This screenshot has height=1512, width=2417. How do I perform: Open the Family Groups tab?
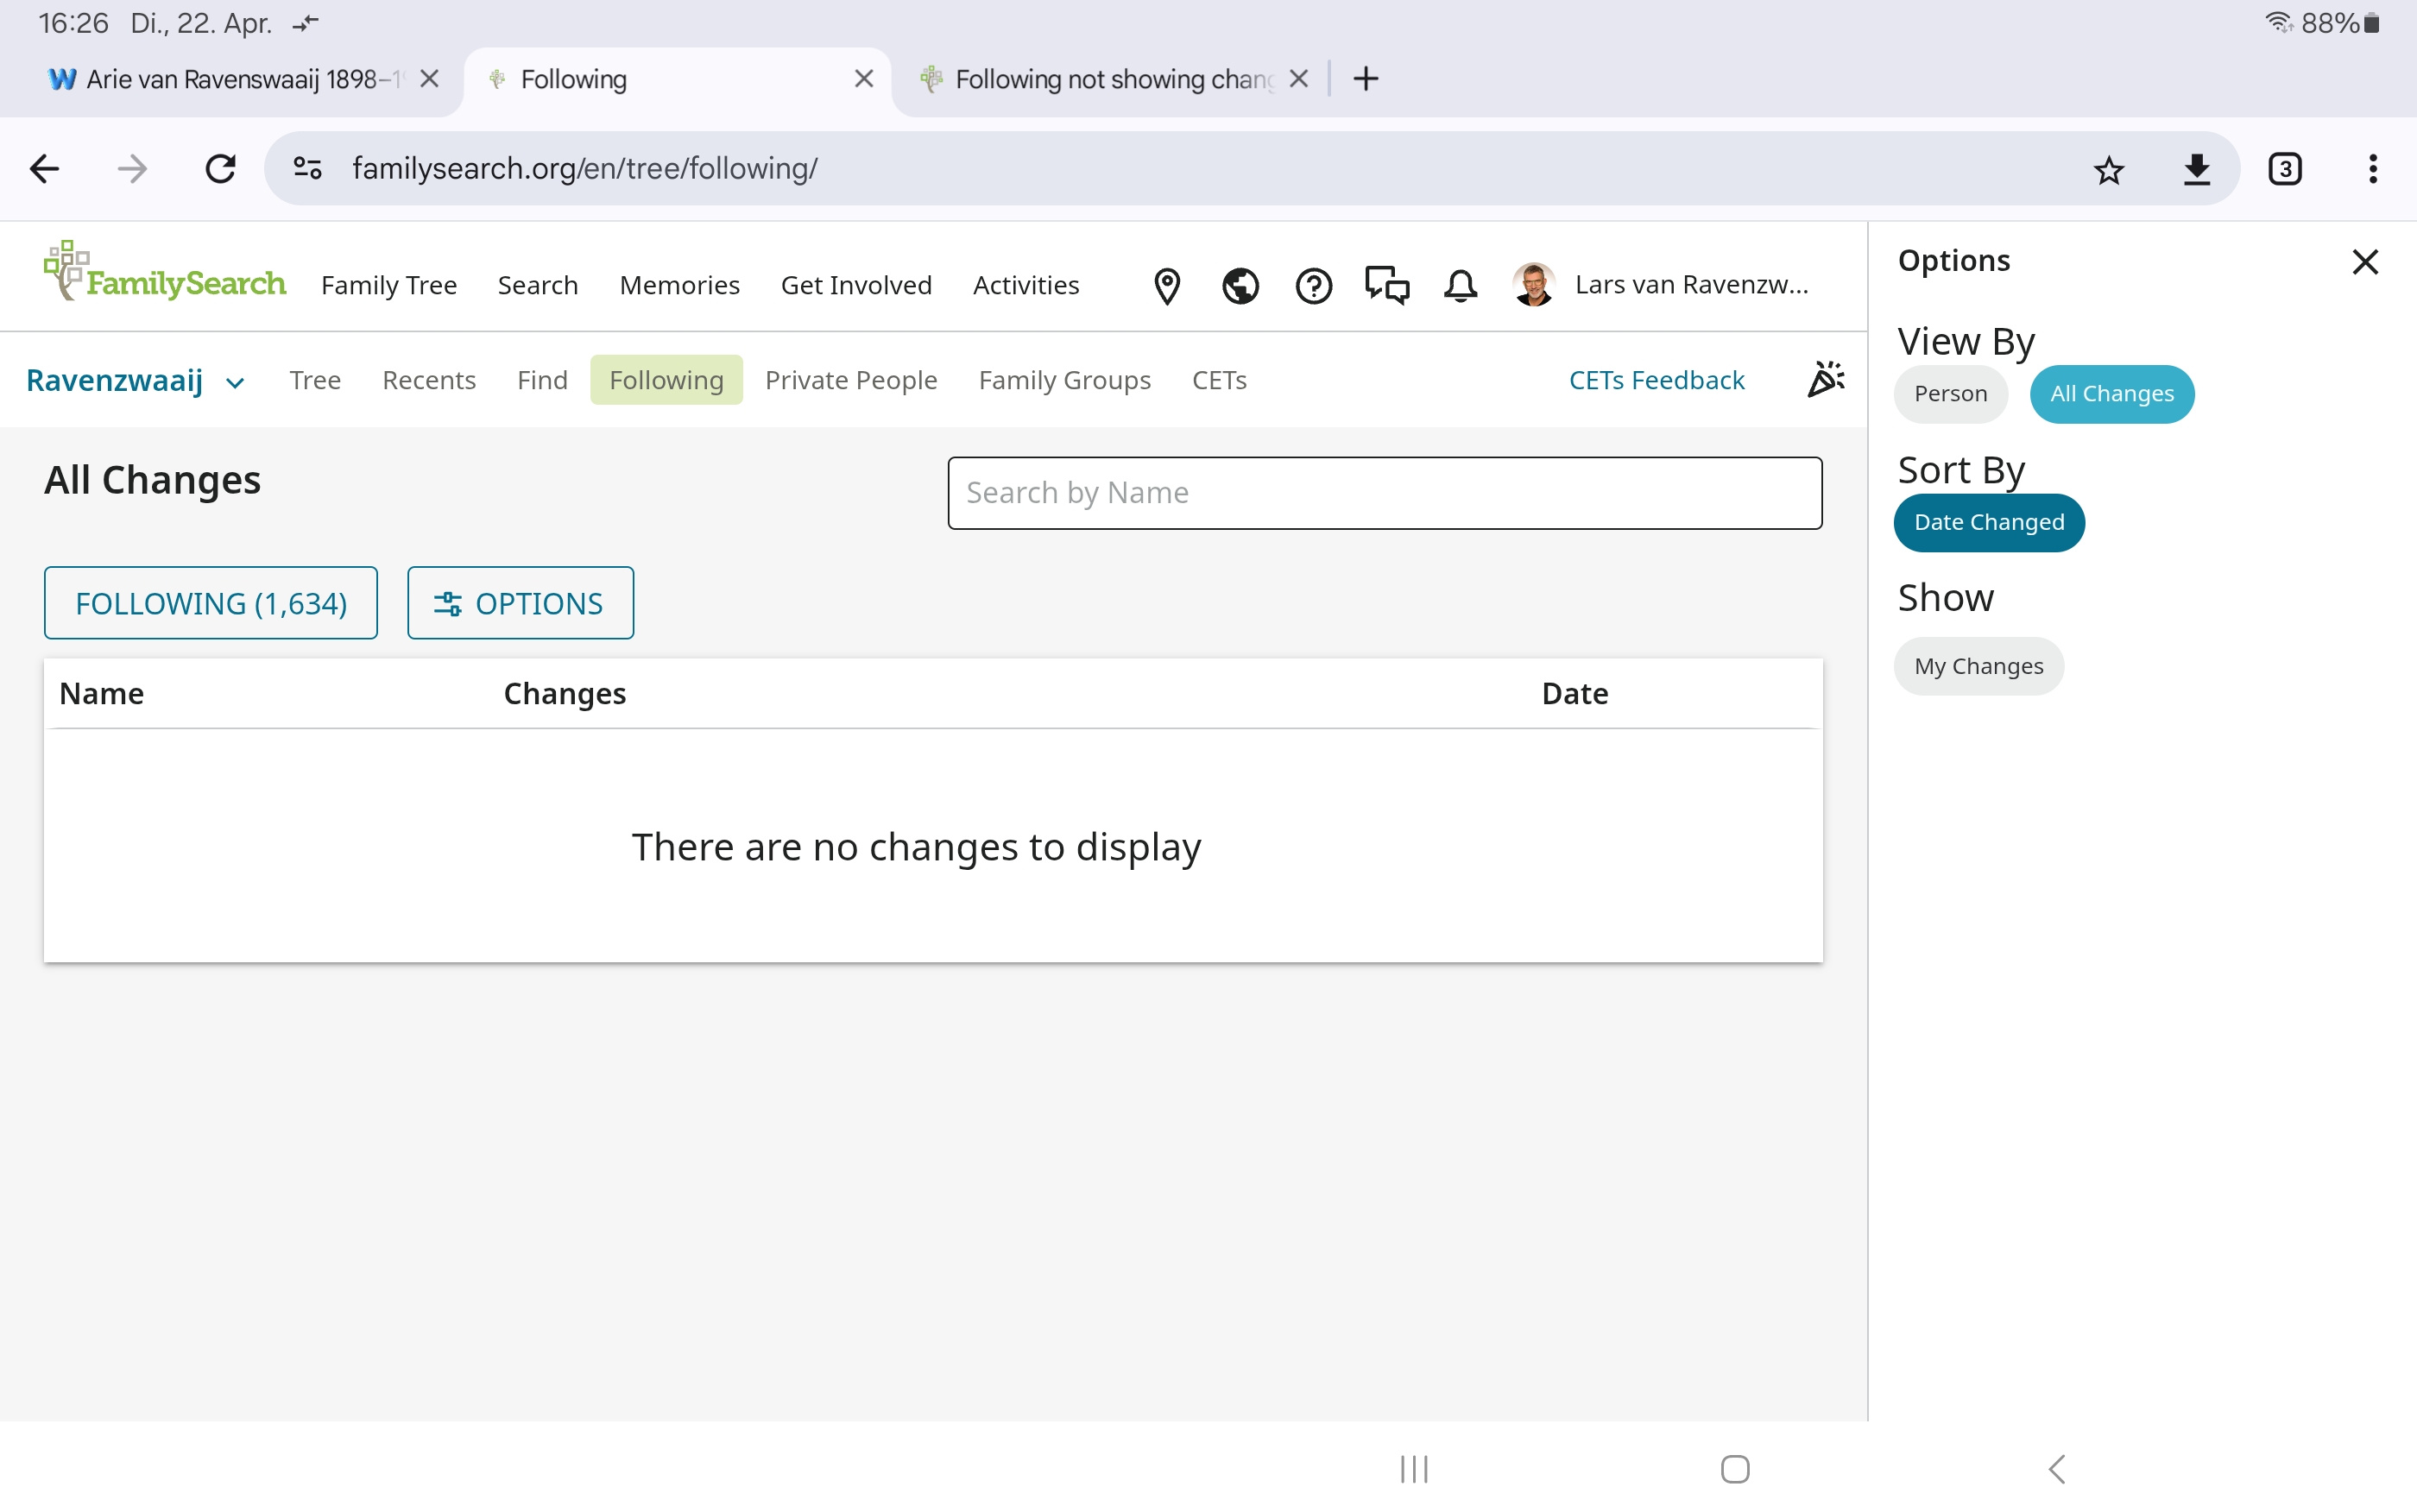1064,380
